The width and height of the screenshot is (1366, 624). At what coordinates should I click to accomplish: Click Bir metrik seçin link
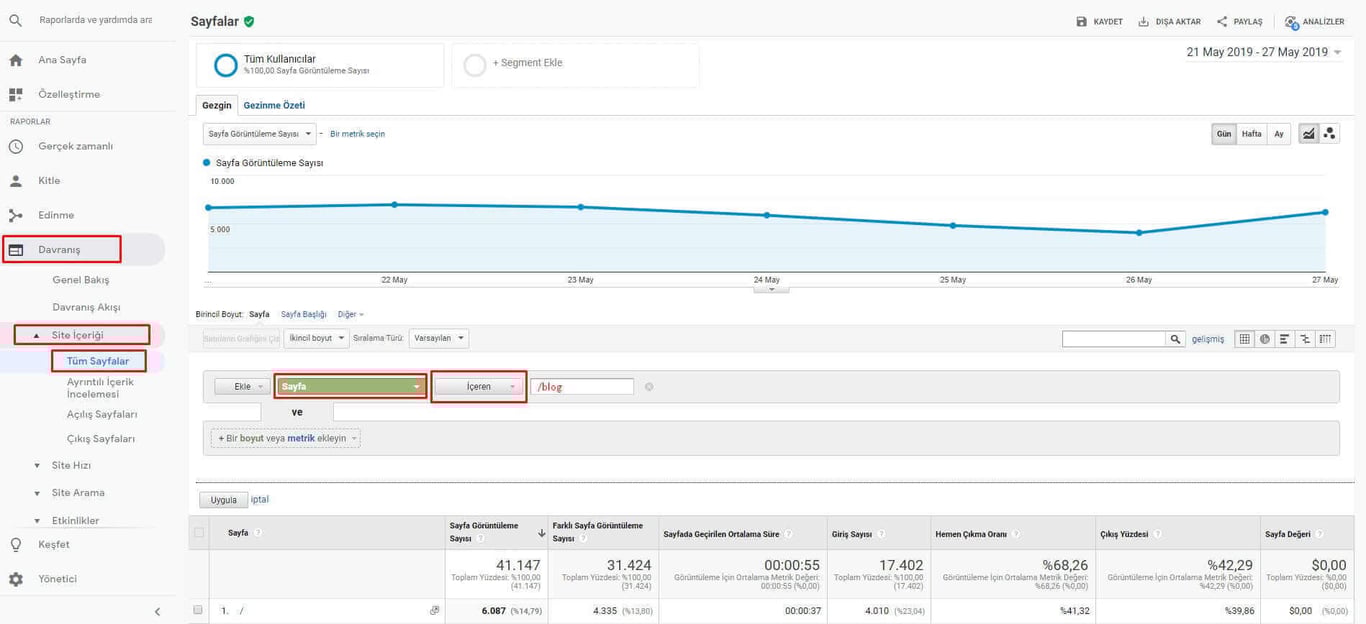(x=357, y=134)
